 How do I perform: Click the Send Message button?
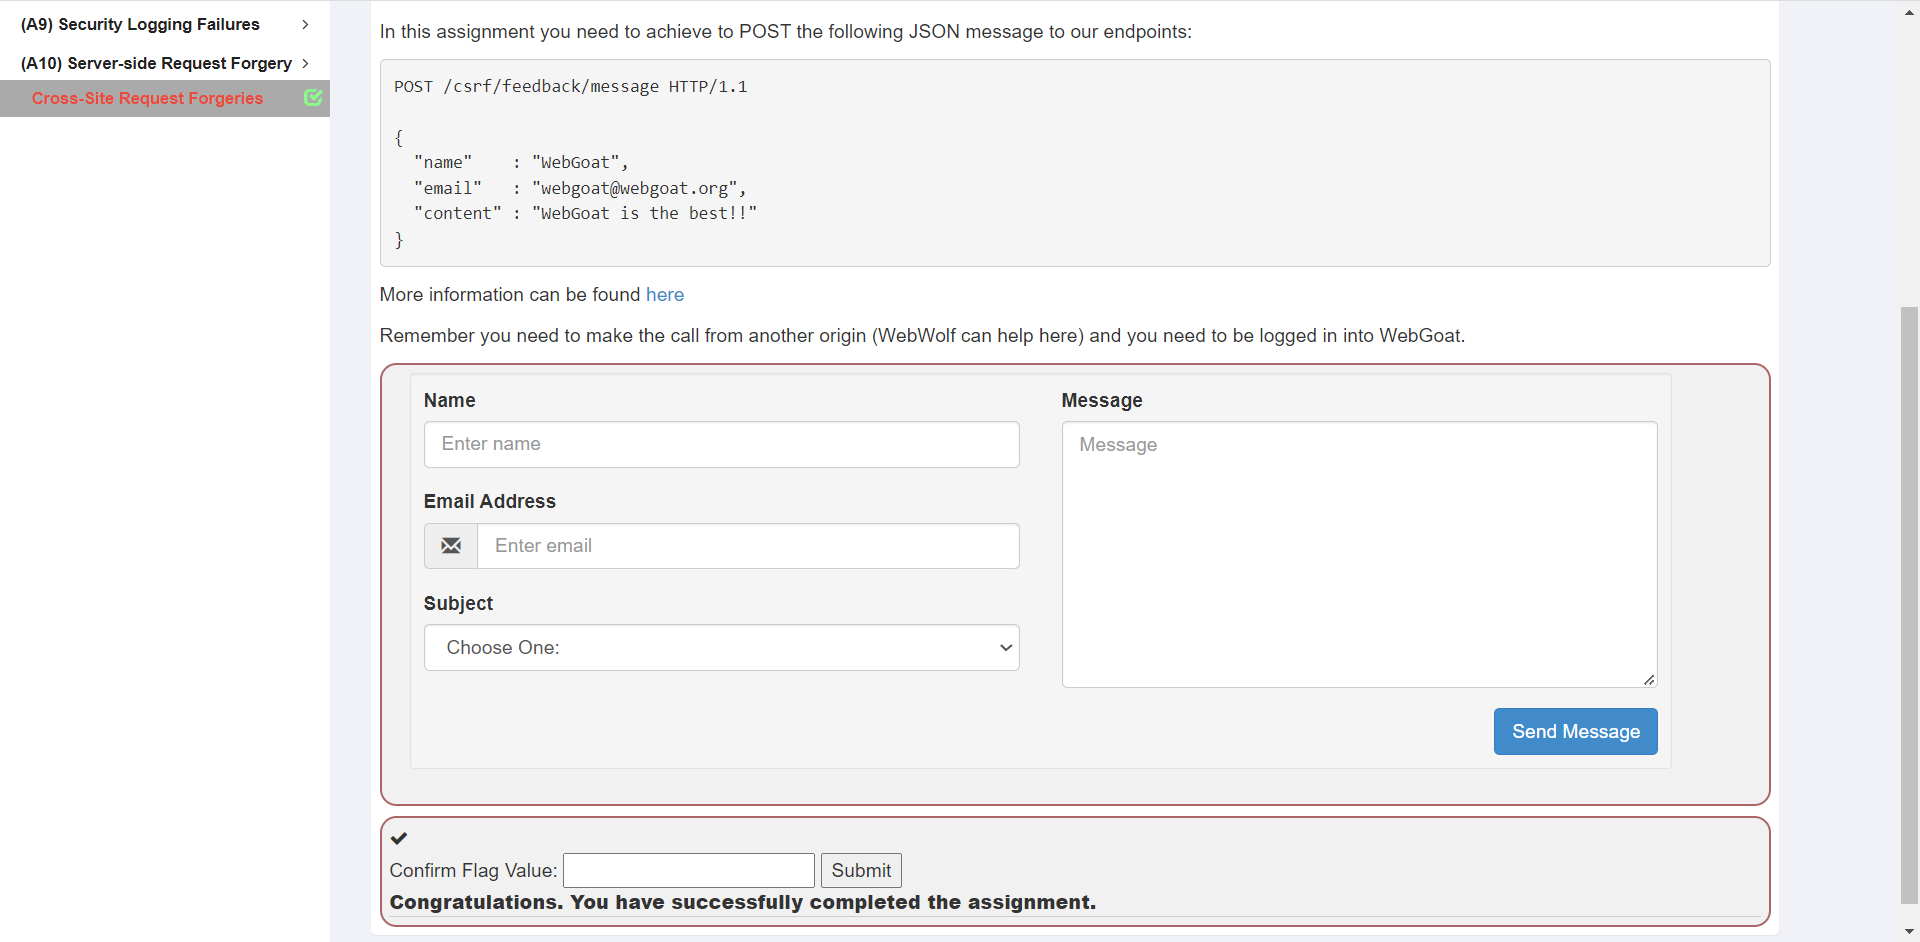click(1575, 732)
